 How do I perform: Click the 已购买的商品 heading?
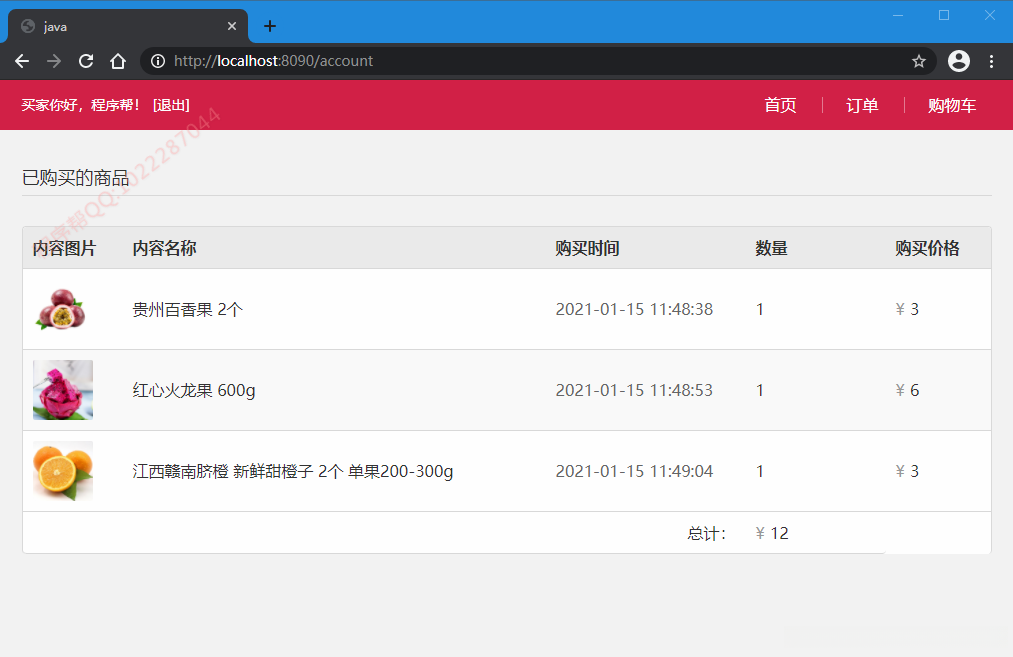point(76,178)
